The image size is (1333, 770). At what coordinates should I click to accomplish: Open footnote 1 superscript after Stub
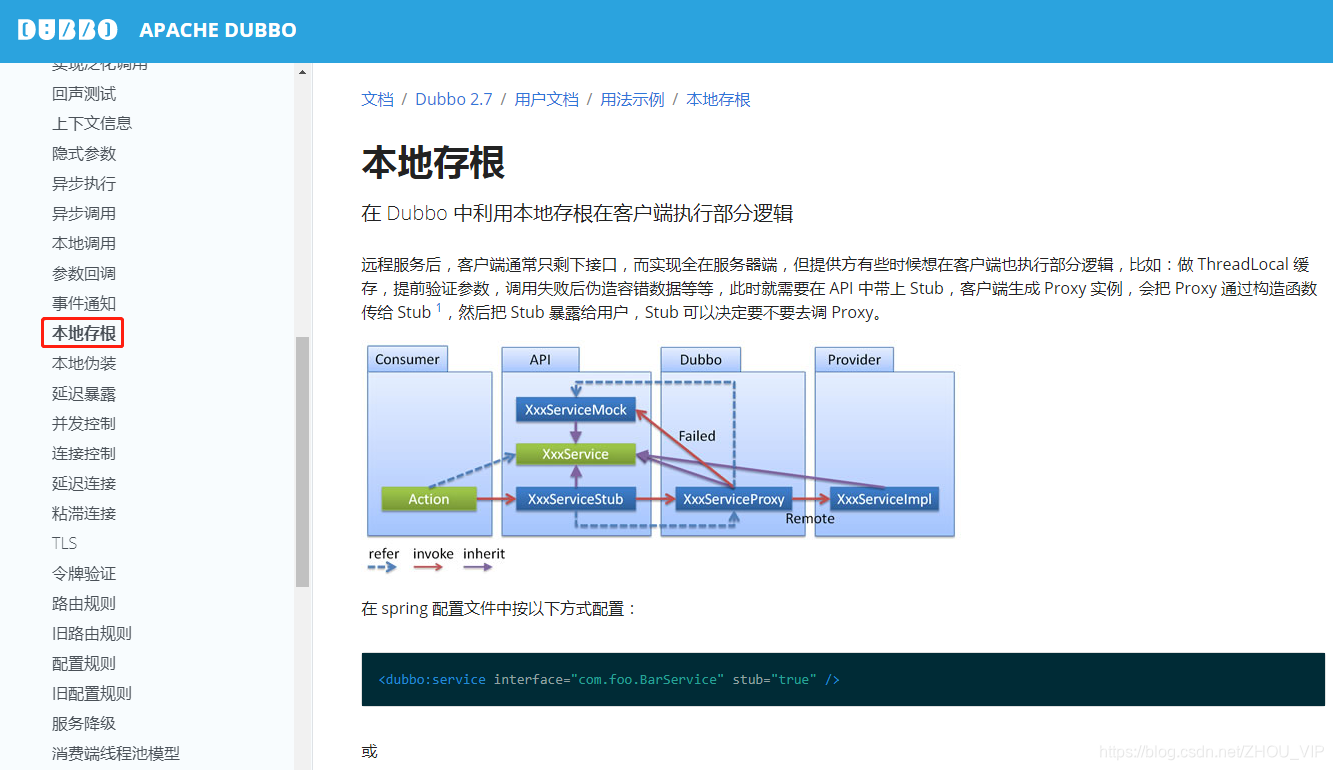click(438, 307)
